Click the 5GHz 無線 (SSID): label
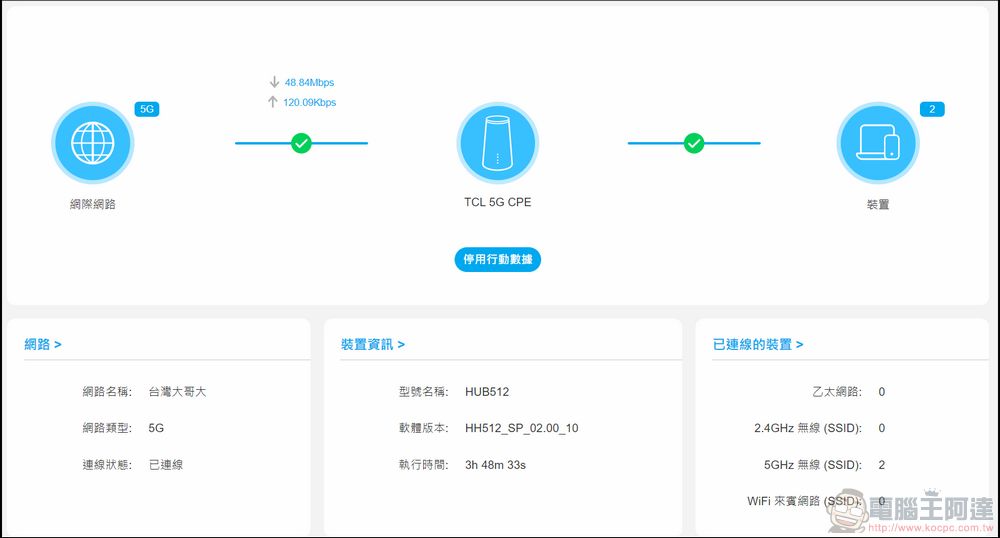 pyautogui.click(x=813, y=465)
